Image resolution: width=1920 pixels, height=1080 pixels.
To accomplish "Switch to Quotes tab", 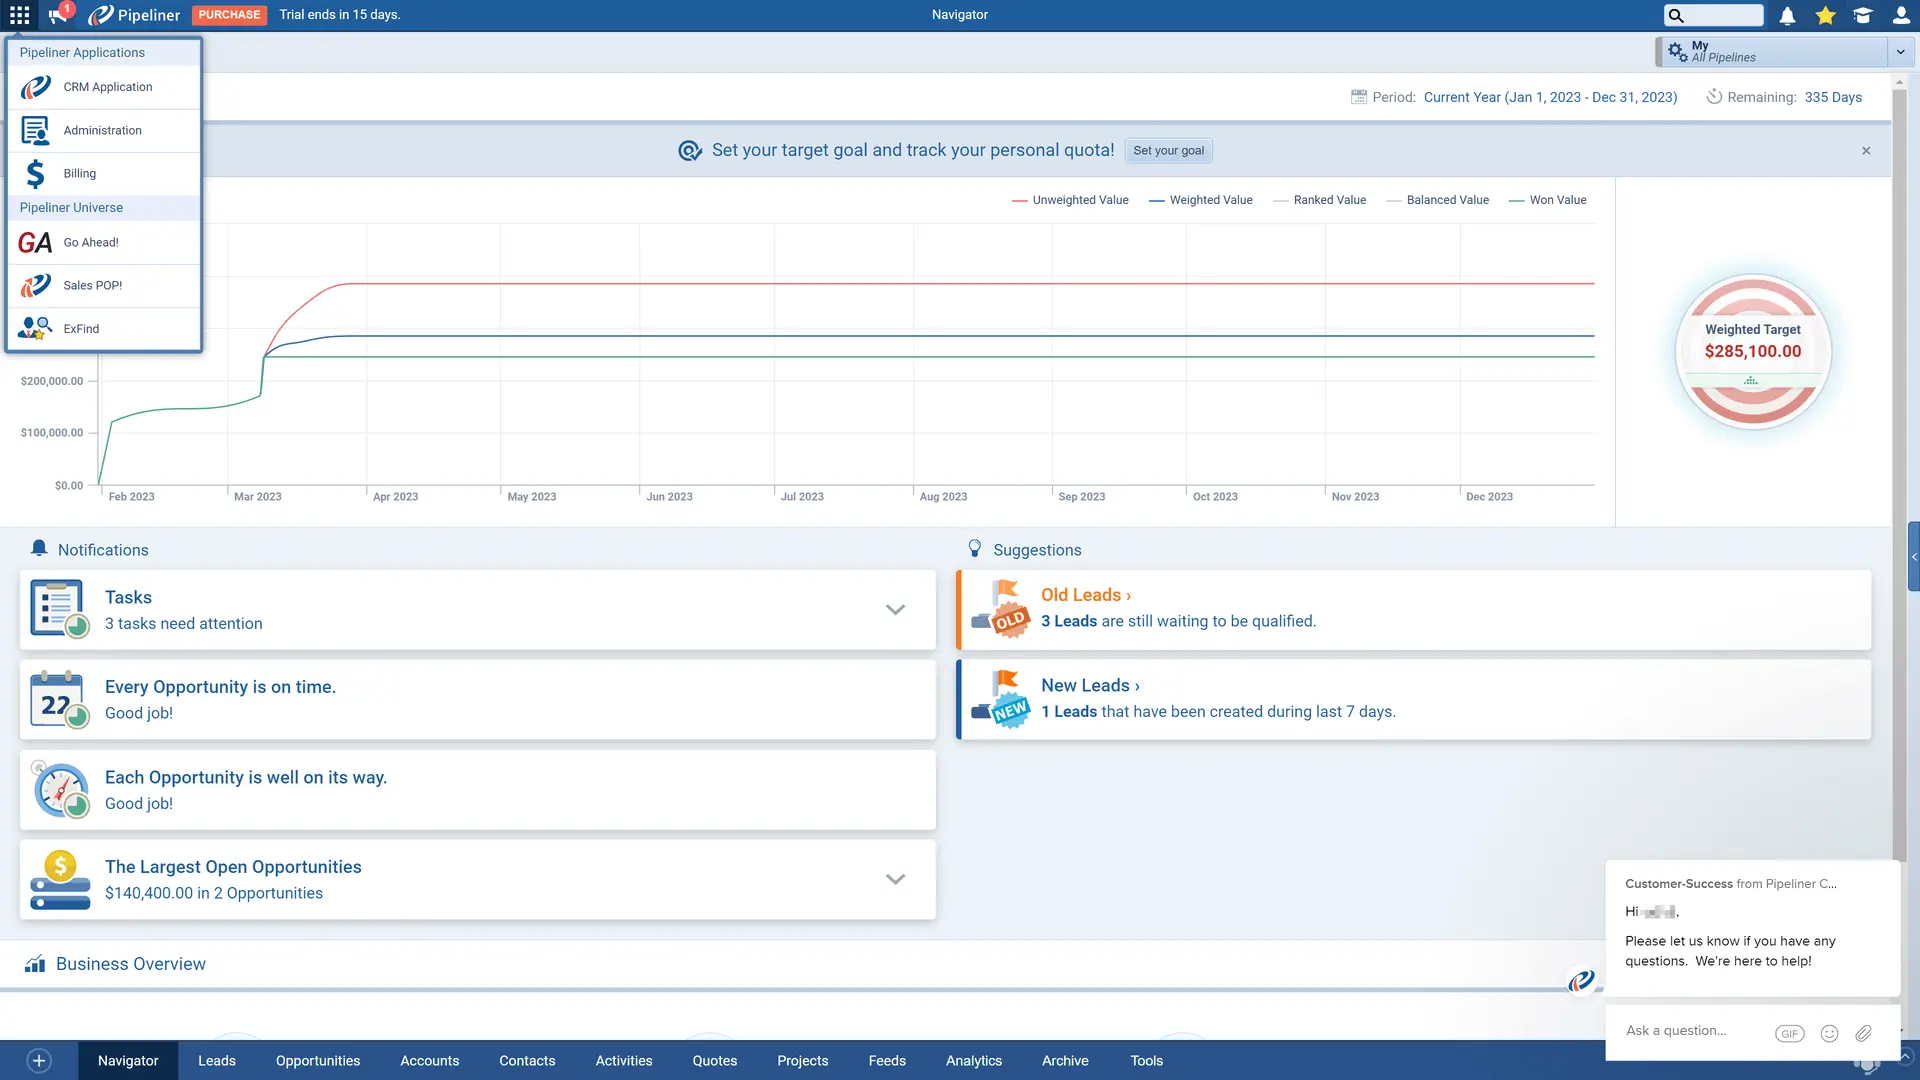I will 715,1061.
